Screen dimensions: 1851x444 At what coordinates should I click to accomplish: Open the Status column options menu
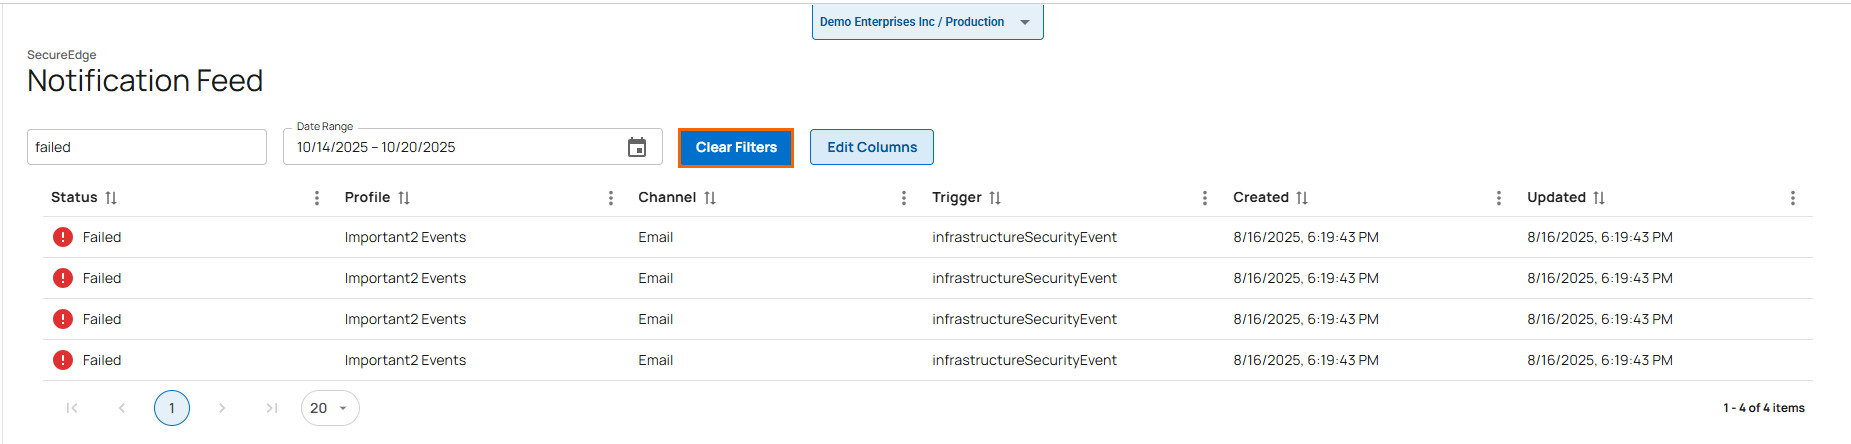click(x=317, y=198)
